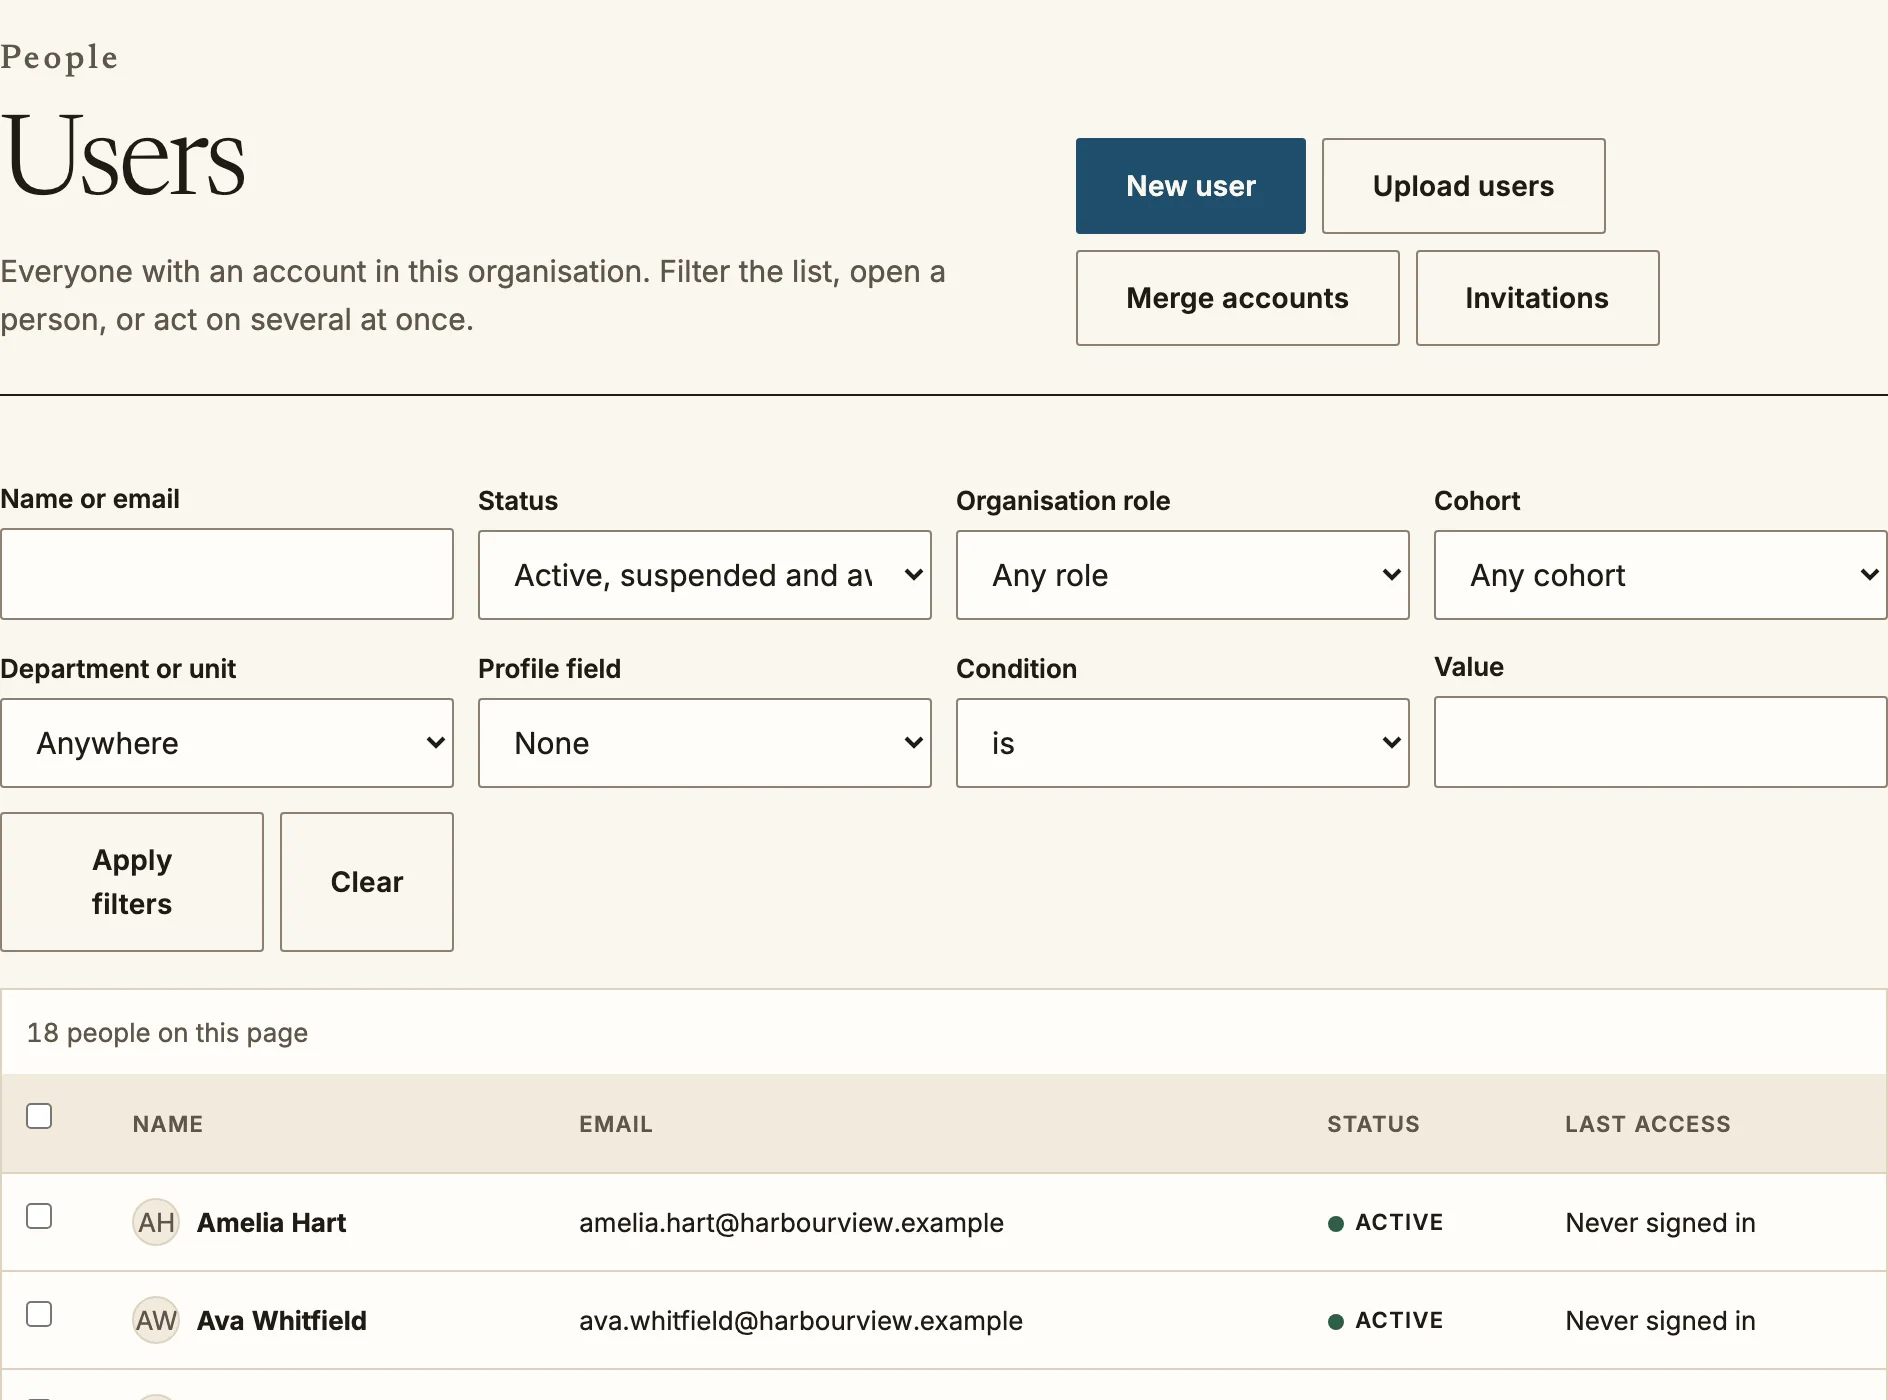Click the New user button
This screenshot has height=1400, width=1888.
pyautogui.click(x=1190, y=186)
